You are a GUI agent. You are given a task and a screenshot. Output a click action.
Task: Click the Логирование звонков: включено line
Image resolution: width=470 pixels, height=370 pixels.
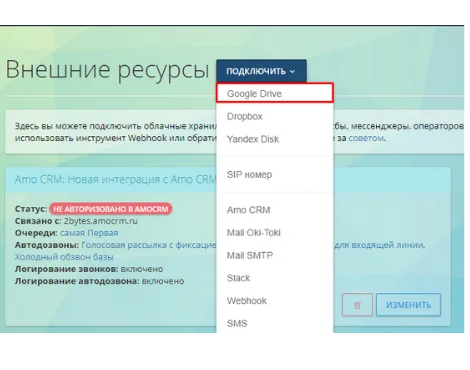pyautogui.click(x=89, y=269)
